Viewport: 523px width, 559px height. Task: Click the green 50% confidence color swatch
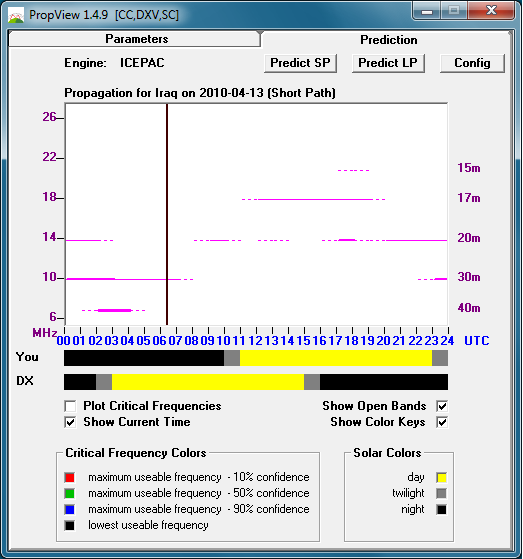(x=70, y=493)
